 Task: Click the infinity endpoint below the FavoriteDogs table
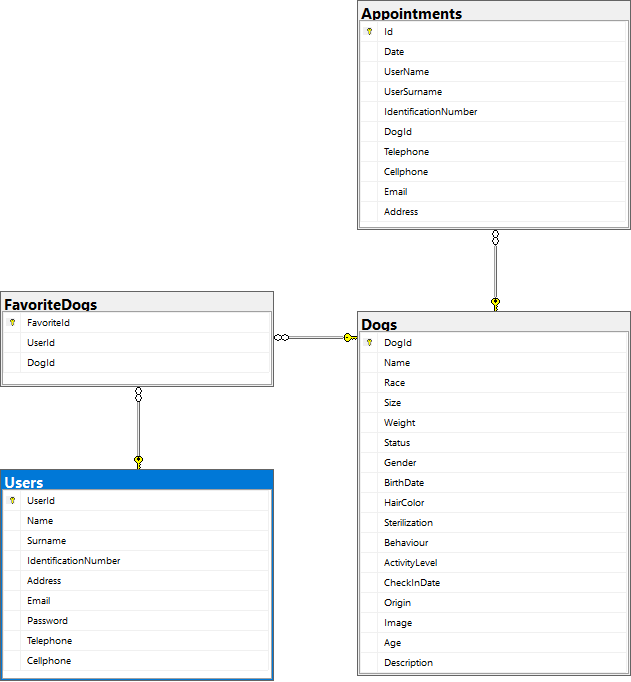(138, 394)
